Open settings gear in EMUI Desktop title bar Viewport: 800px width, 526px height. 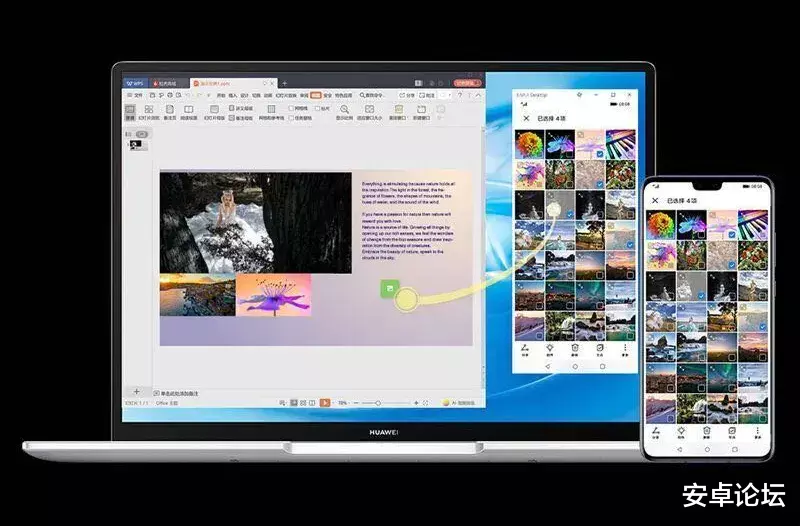[x=580, y=95]
